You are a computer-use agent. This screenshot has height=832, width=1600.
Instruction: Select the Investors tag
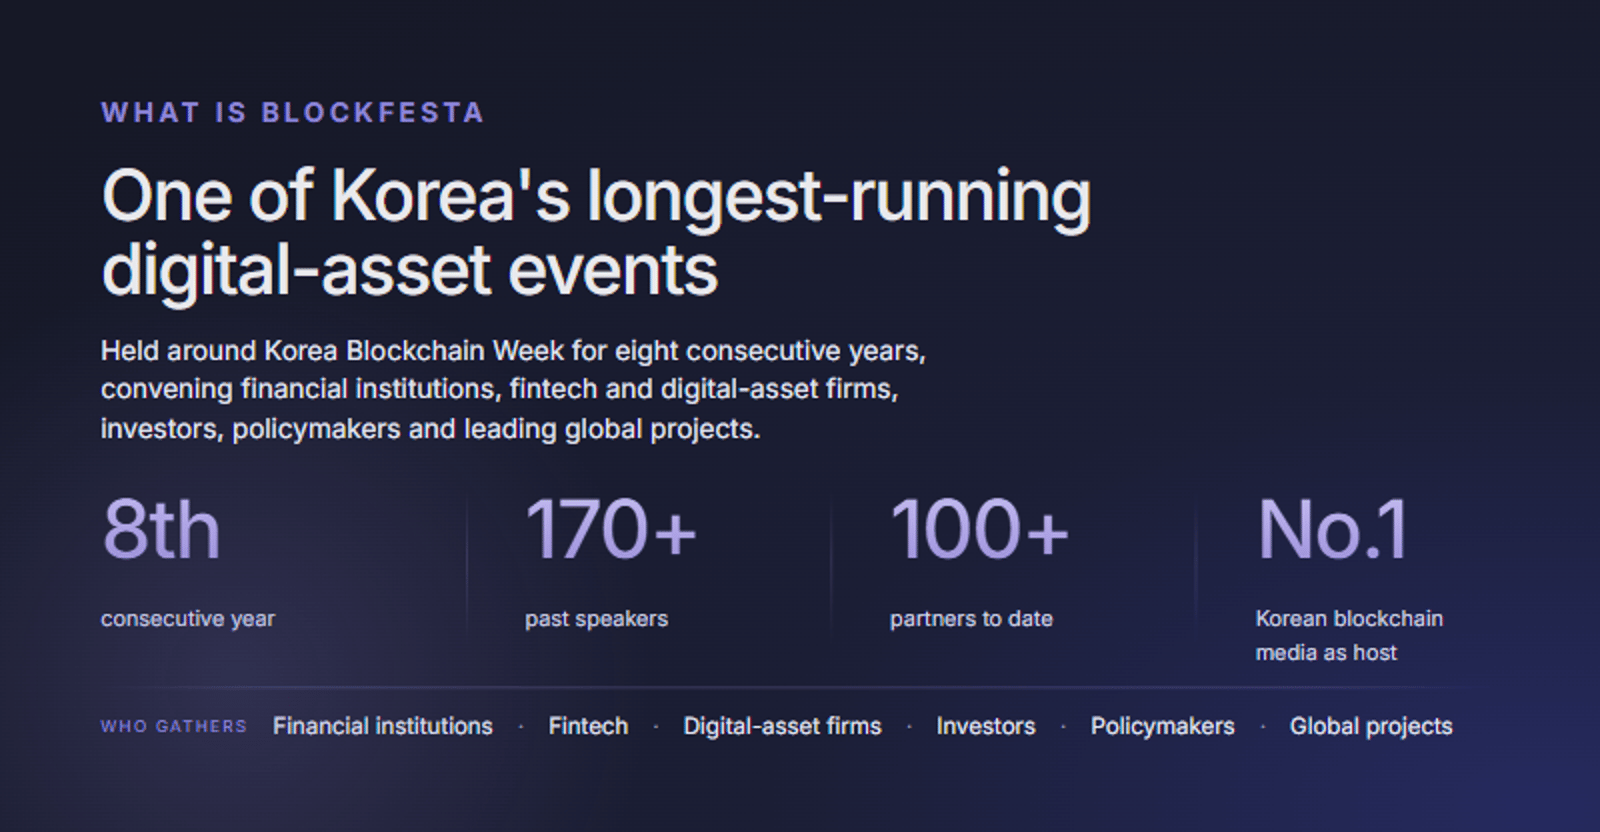[986, 727]
